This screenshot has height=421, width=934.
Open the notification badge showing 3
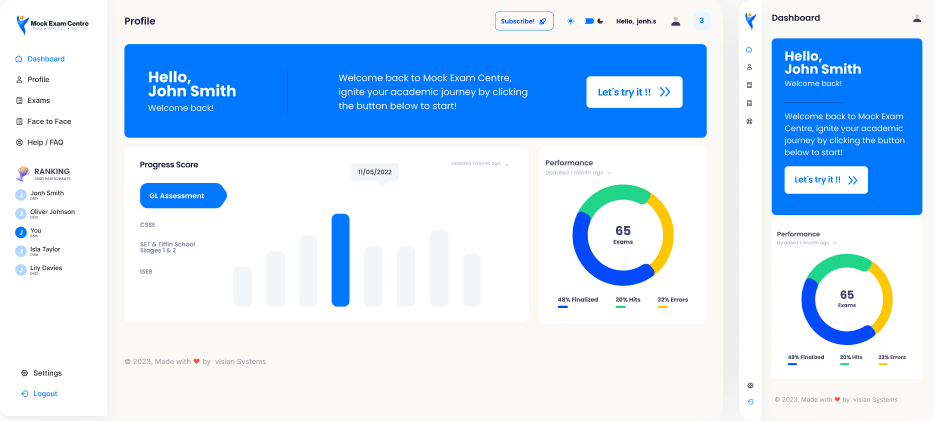(x=701, y=21)
